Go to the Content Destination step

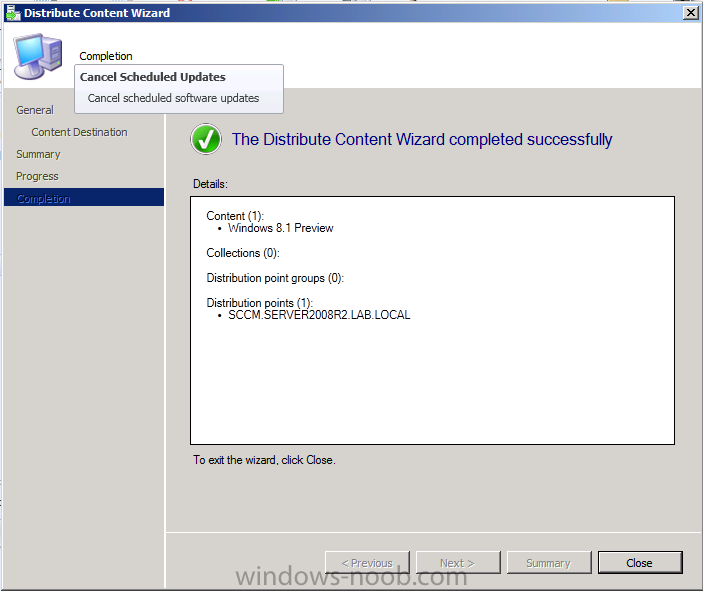[x=79, y=132]
